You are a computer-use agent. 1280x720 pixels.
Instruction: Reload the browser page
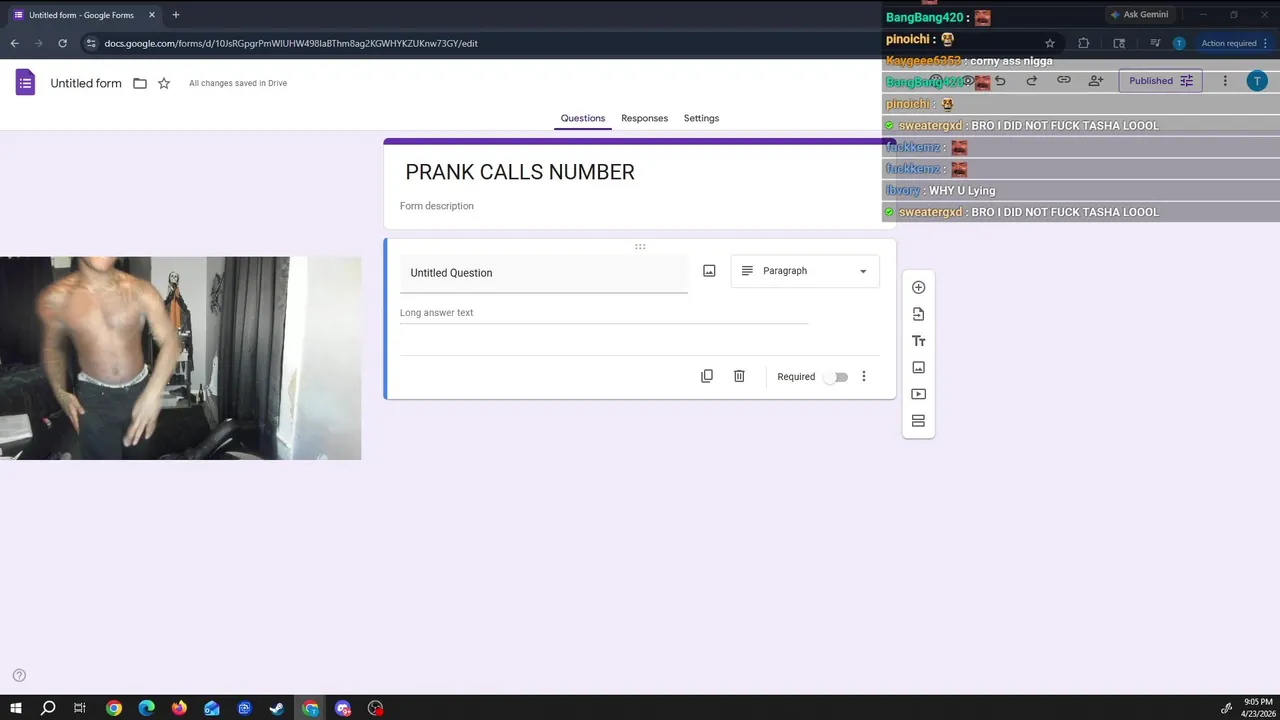62,43
